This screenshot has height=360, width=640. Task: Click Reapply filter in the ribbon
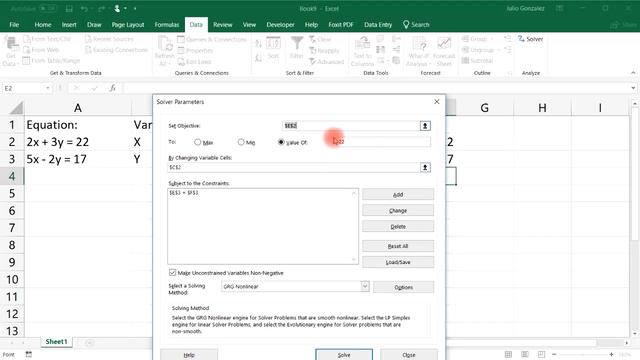(x=324, y=51)
